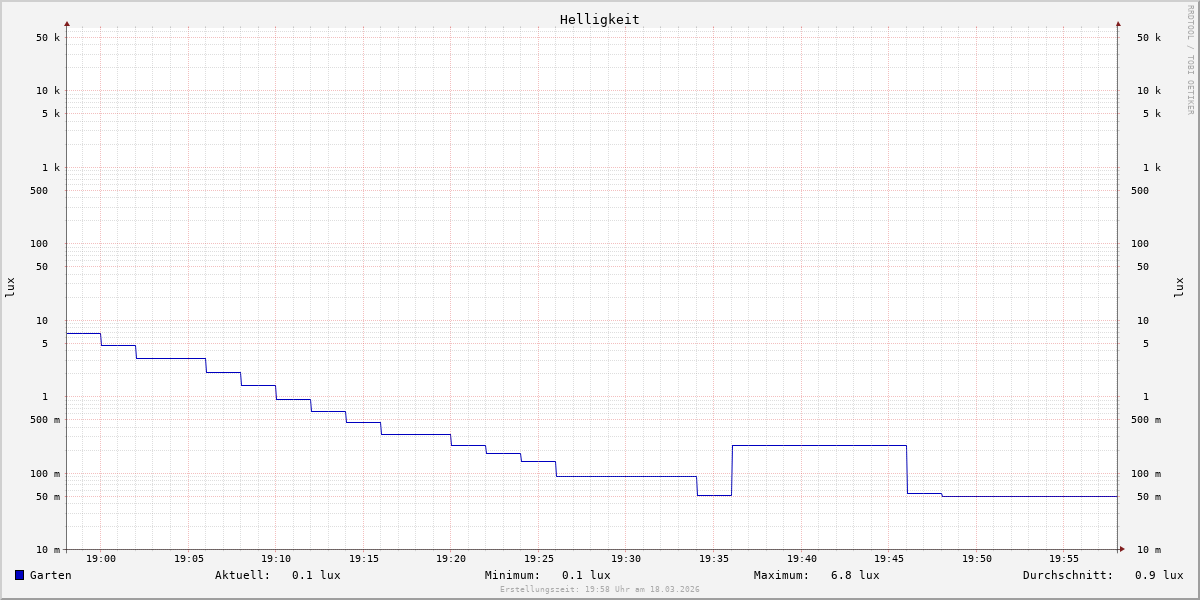Viewport: 1200px width, 600px height.
Task: Click the 19:35 time axis label
Action: [x=714, y=559]
